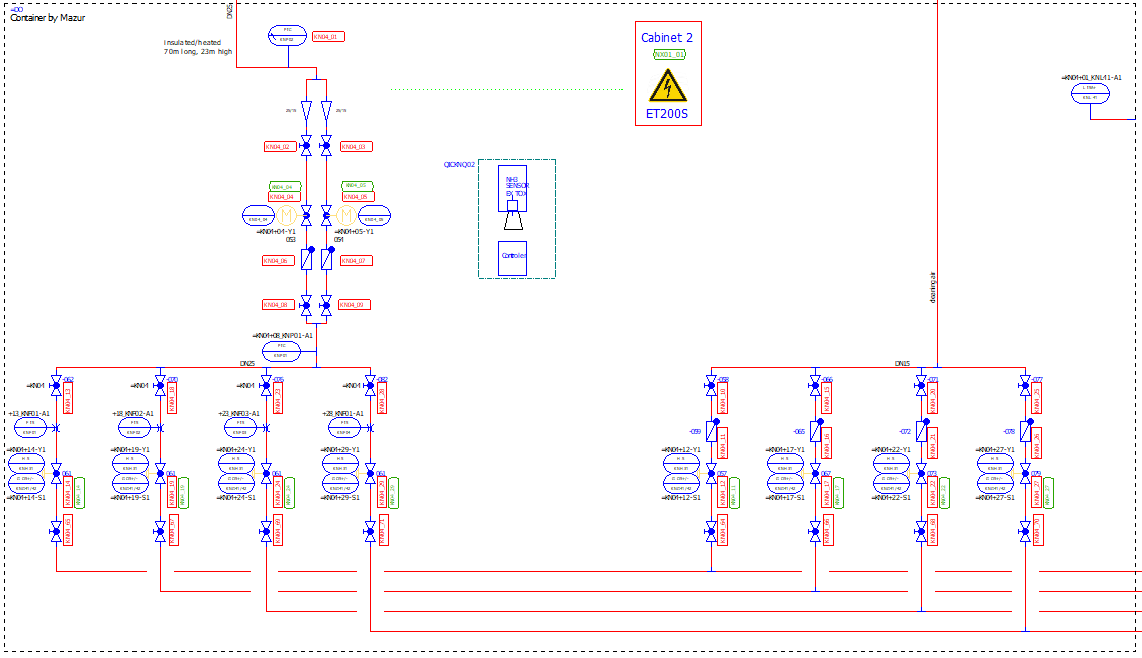Screen dimensions: 1142x658
Task: Select the valve beside tag KN04_02
Action: [x=307, y=146]
